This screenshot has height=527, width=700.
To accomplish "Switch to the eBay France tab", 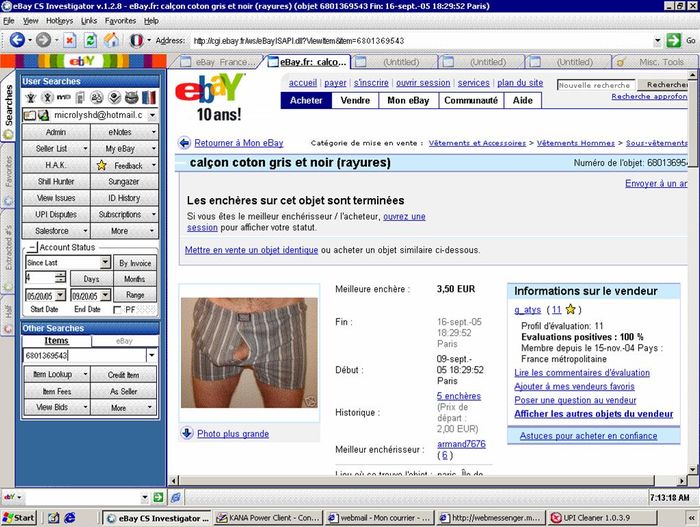I will pyautogui.click(x=219, y=62).
